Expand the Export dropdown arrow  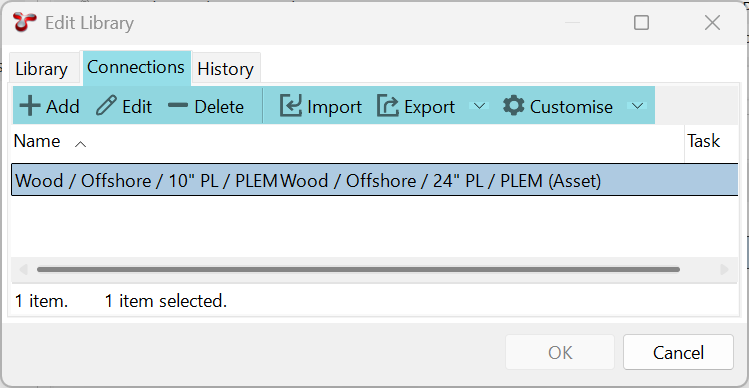coord(479,106)
